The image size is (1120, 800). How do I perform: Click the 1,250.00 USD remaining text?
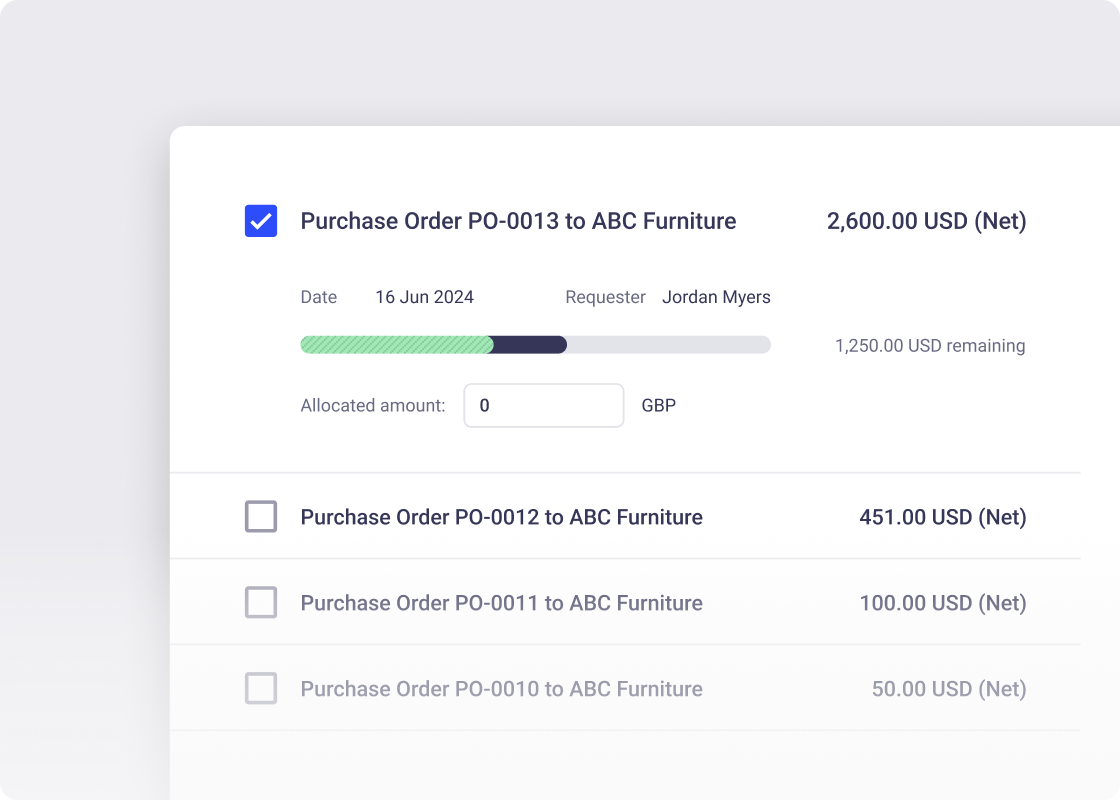coord(930,346)
